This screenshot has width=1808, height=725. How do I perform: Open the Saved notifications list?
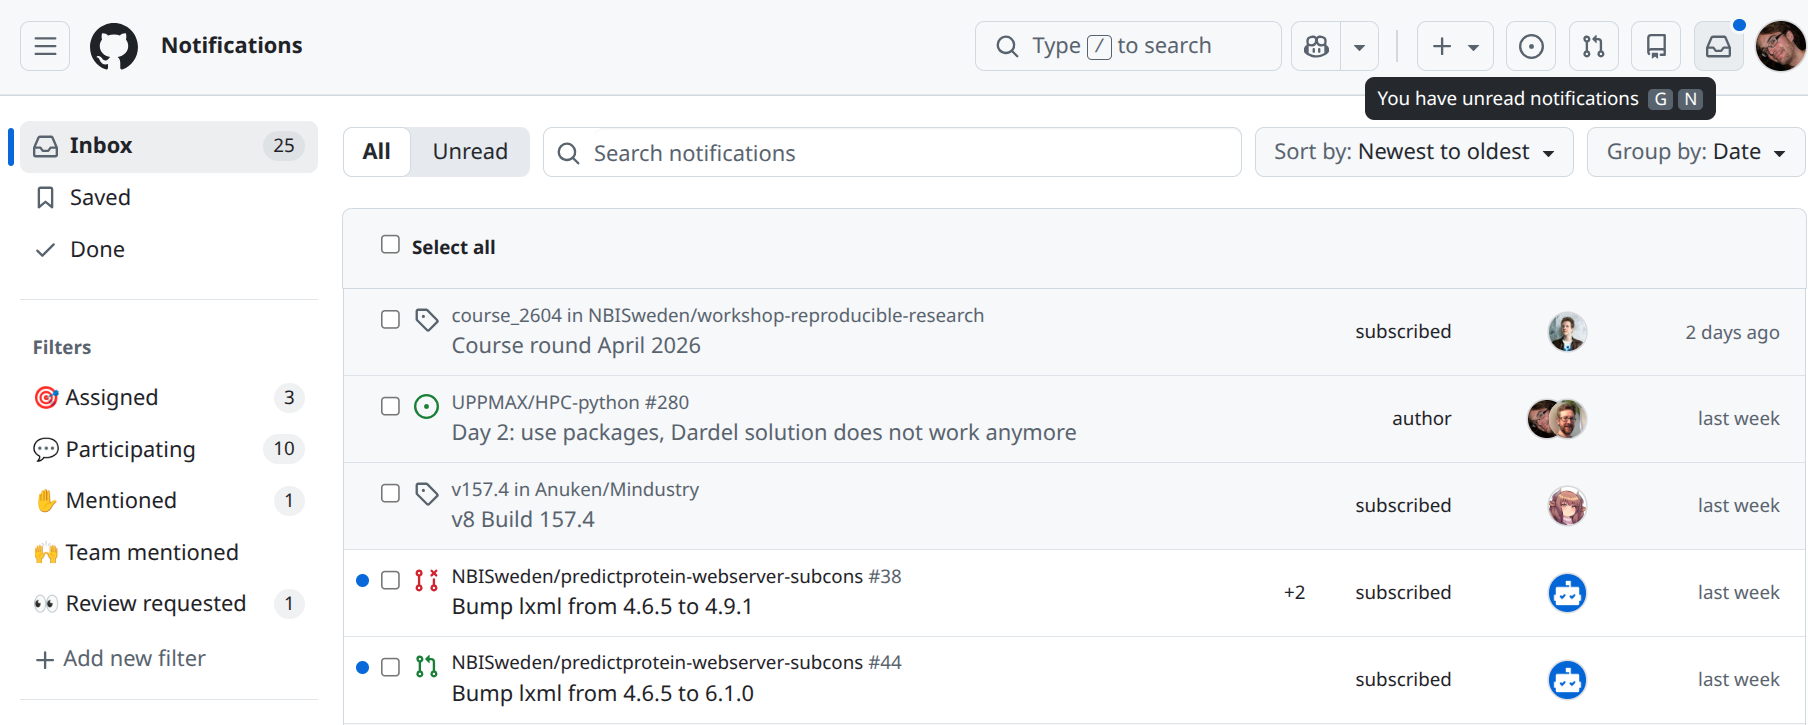(169, 198)
